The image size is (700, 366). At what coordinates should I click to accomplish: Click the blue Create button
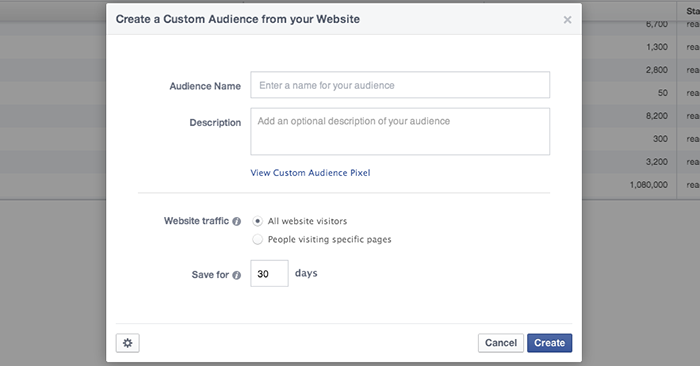[x=550, y=343]
